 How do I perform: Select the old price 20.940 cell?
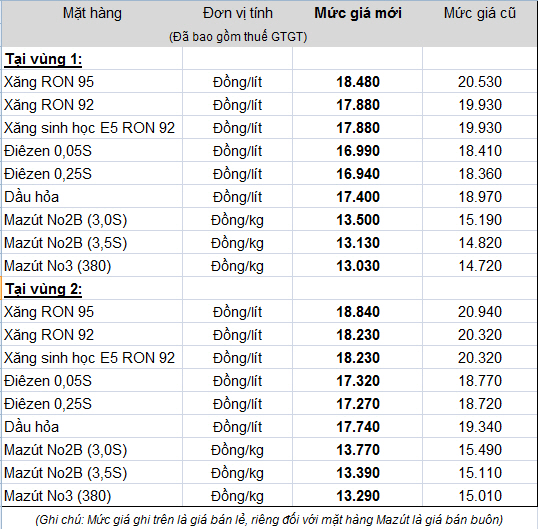[x=480, y=312]
